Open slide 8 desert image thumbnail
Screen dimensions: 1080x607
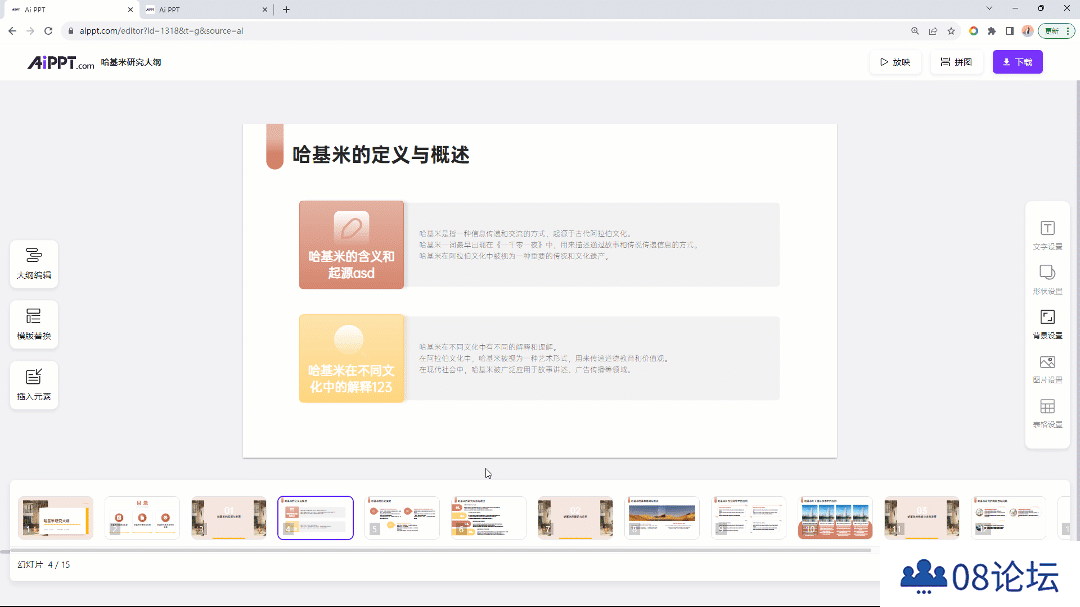[x=662, y=517]
